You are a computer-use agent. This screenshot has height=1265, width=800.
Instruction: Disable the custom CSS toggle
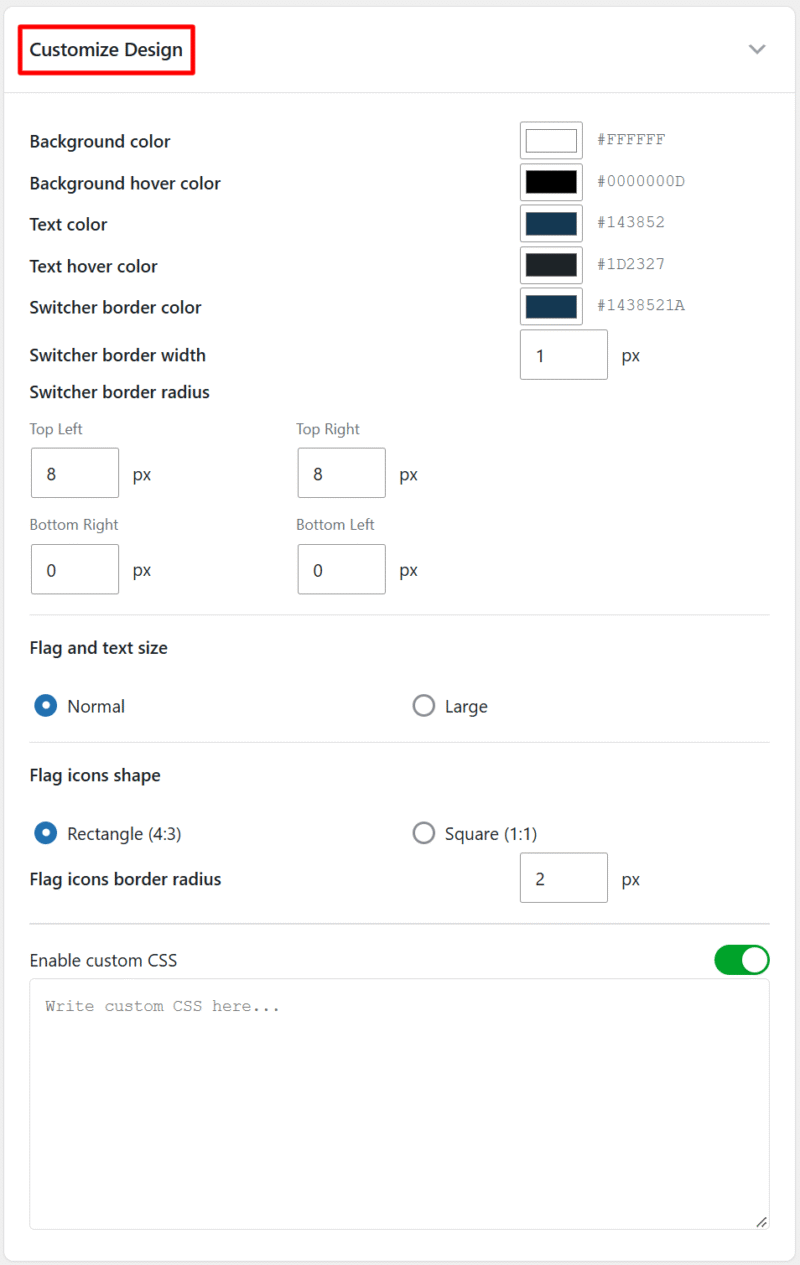click(x=742, y=960)
